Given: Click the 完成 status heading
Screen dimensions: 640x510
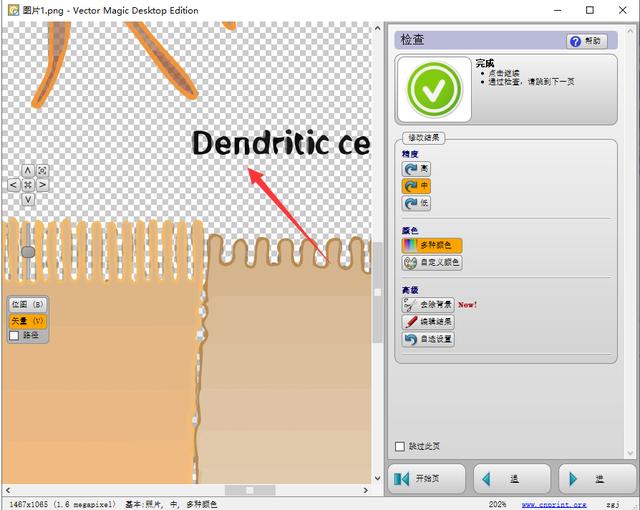Looking at the screenshot, I should tap(484, 63).
